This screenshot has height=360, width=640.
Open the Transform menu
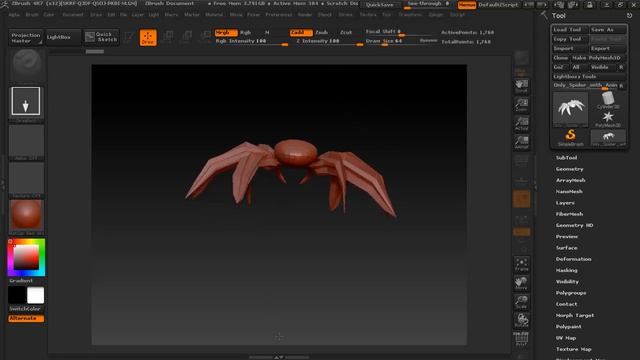click(410, 15)
